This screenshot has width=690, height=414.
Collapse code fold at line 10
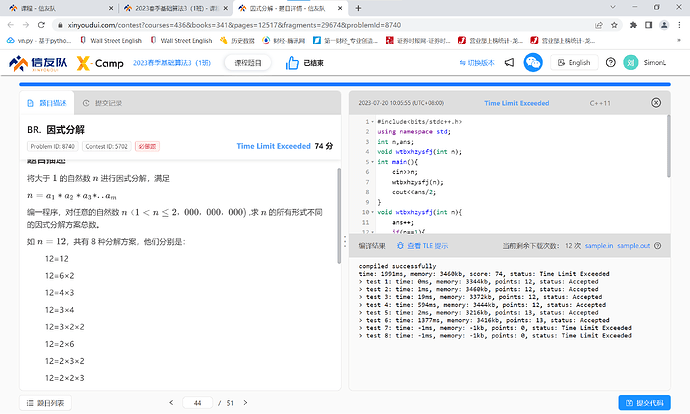(372, 212)
